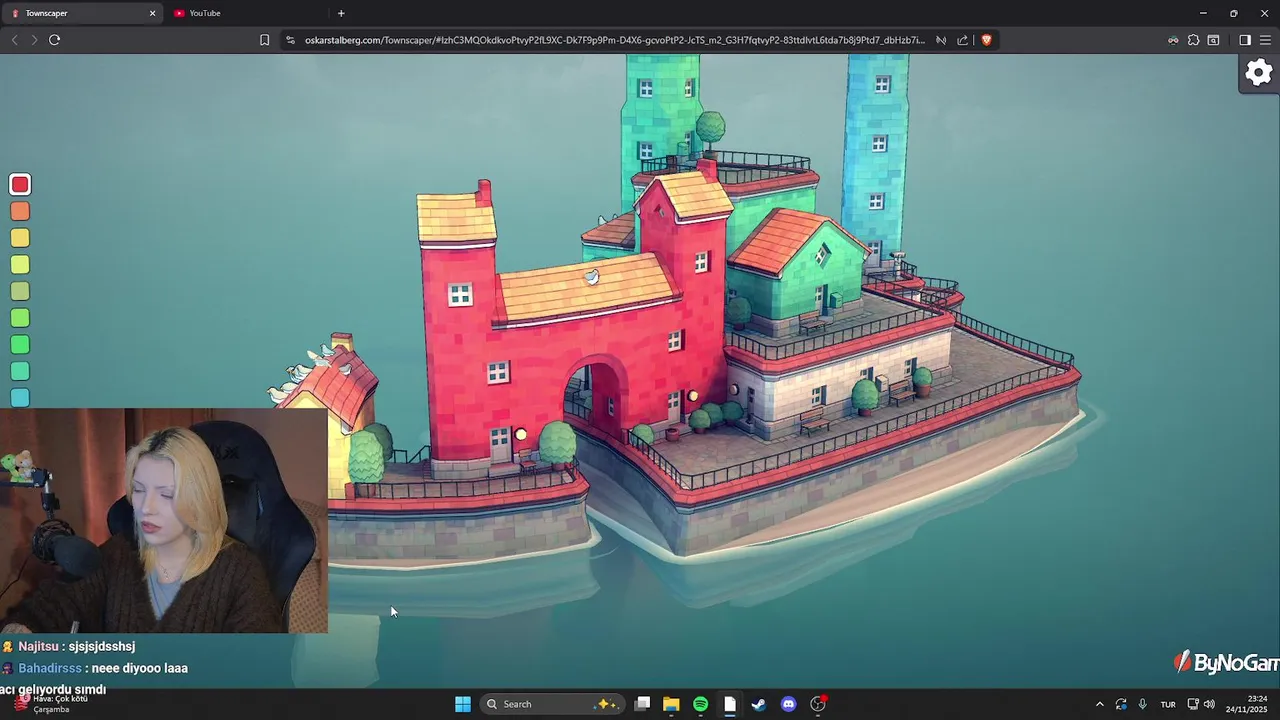Click the Najitsu chat message
Image resolution: width=1280 pixels, height=720 pixels.
pos(68,647)
